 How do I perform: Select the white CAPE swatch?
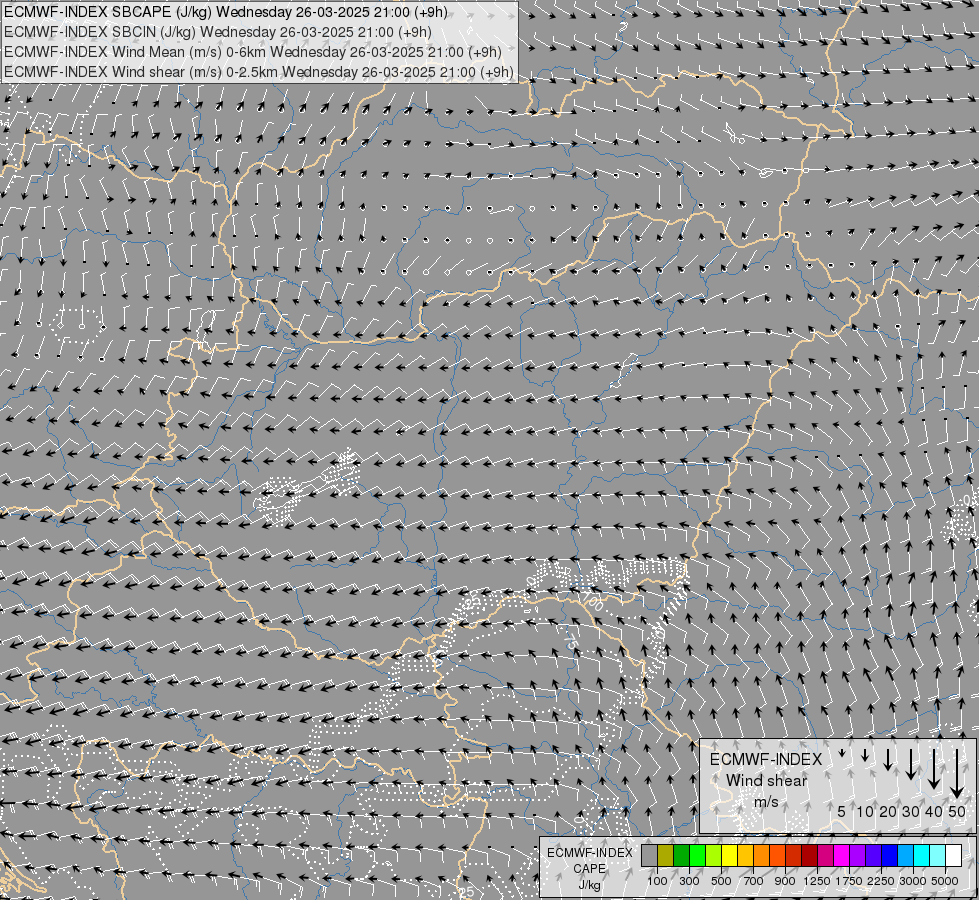(953, 855)
